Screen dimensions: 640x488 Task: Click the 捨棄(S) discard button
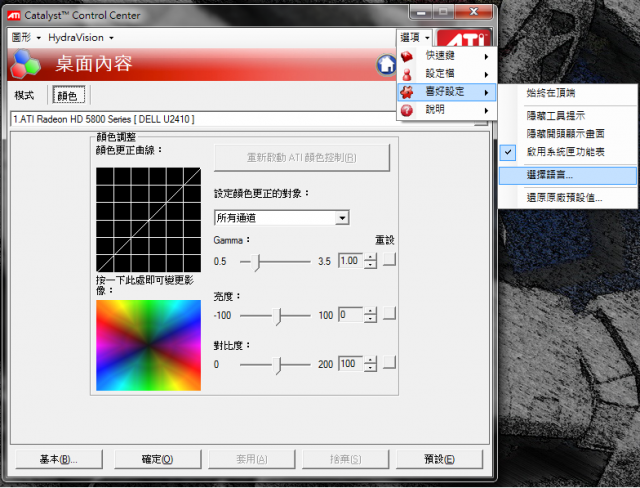pos(346,459)
